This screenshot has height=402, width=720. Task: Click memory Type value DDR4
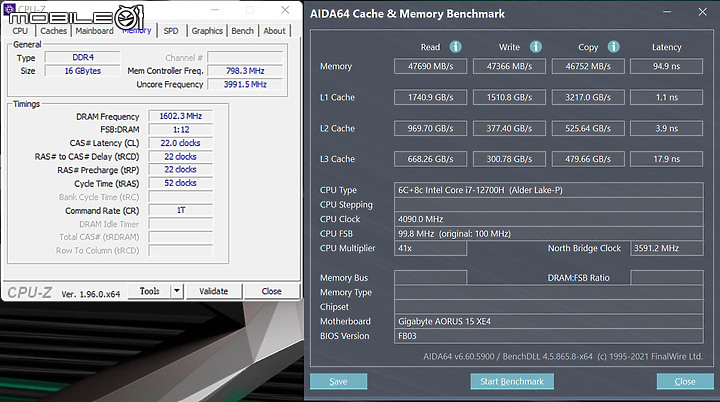(83, 57)
